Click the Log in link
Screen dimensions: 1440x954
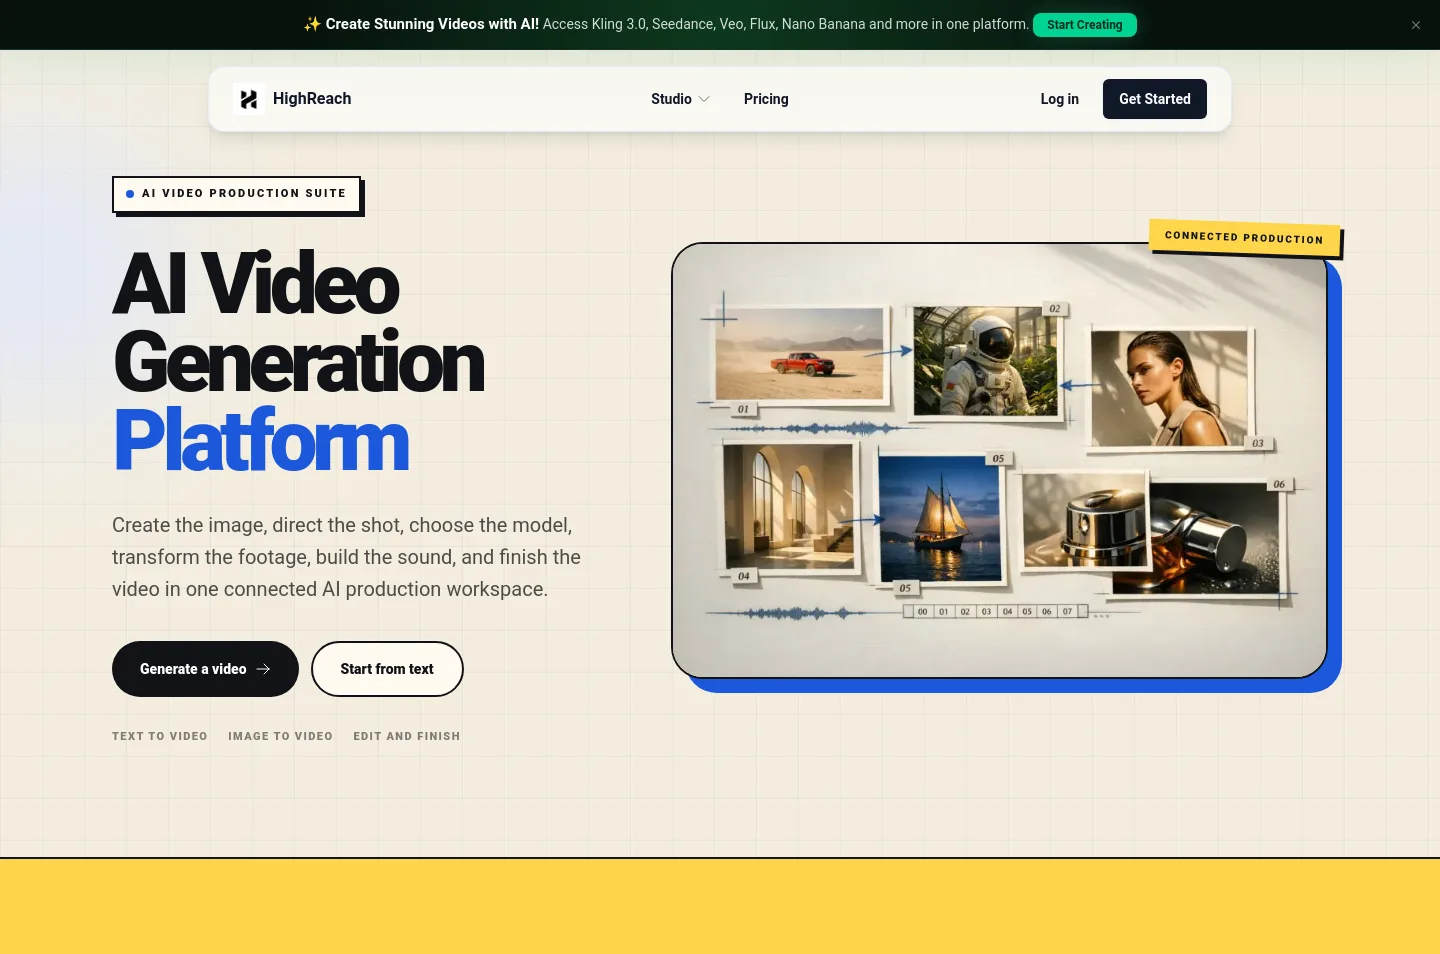coord(1059,99)
